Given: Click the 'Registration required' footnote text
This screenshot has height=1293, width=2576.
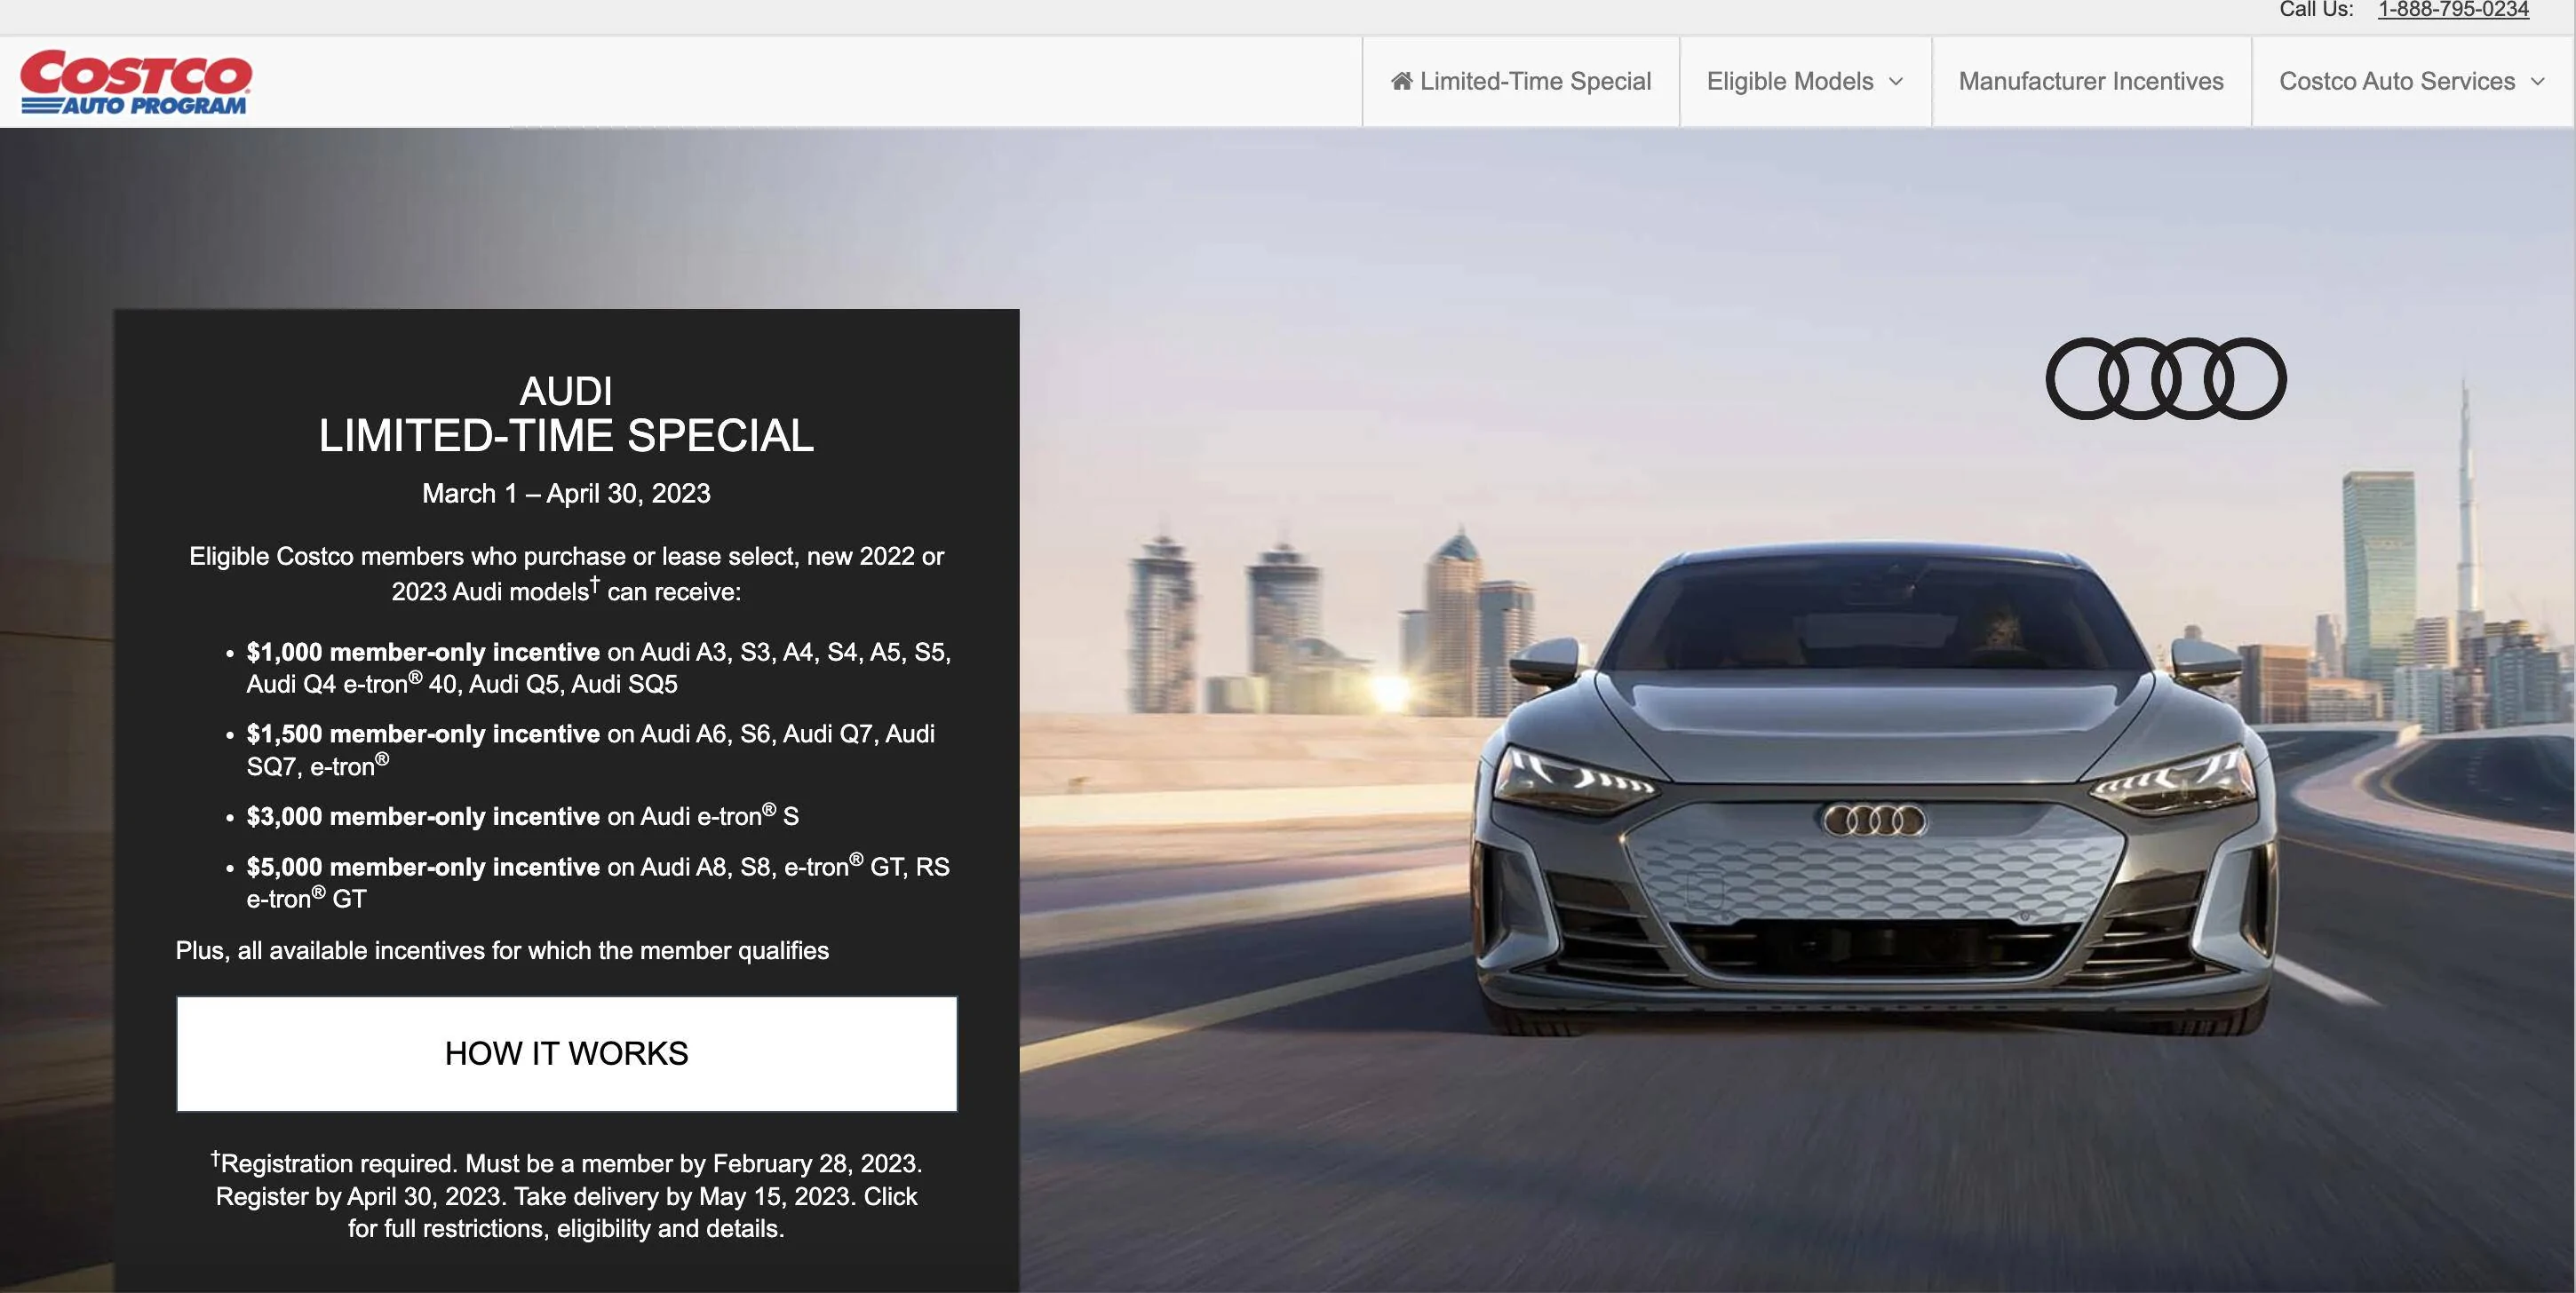Looking at the screenshot, I should [566, 1195].
